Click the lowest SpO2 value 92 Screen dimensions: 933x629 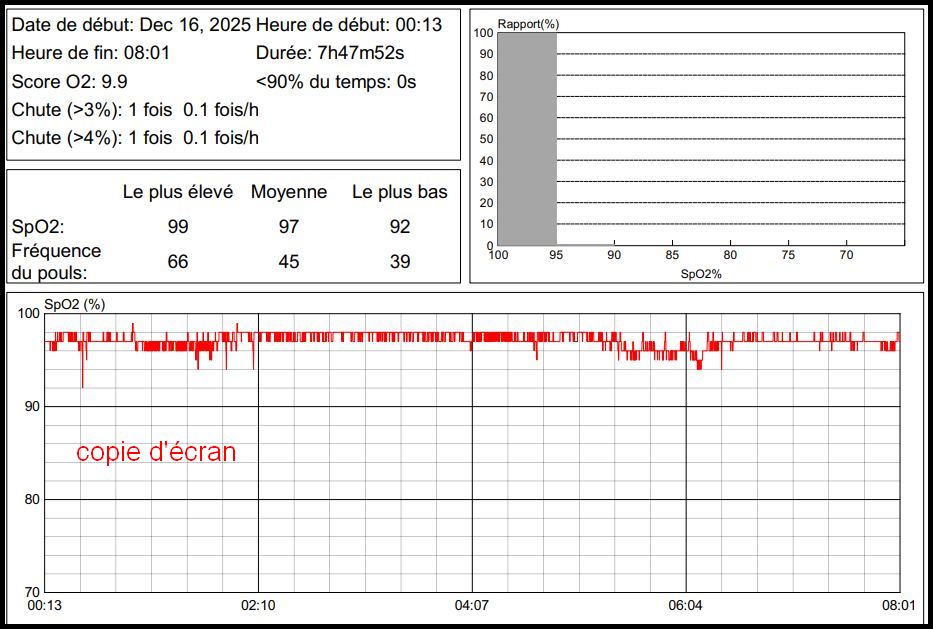pos(399,227)
